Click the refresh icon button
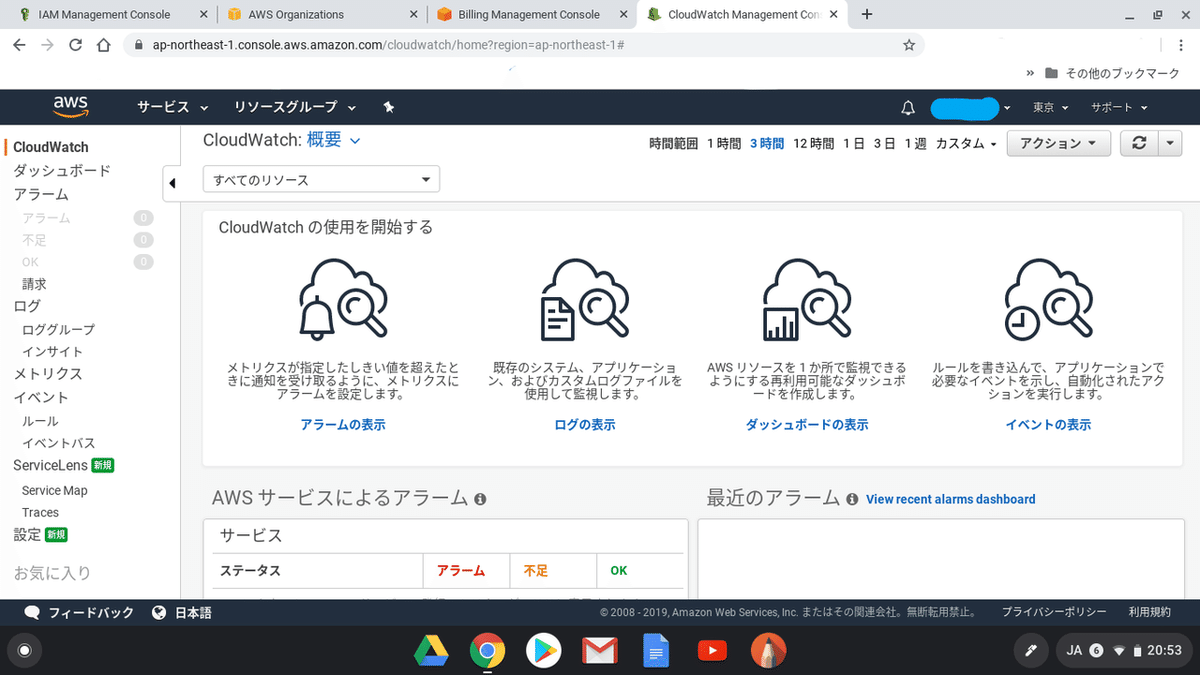The height and width of the screenshot is (675, 1200). click(x=1139, y=143)
